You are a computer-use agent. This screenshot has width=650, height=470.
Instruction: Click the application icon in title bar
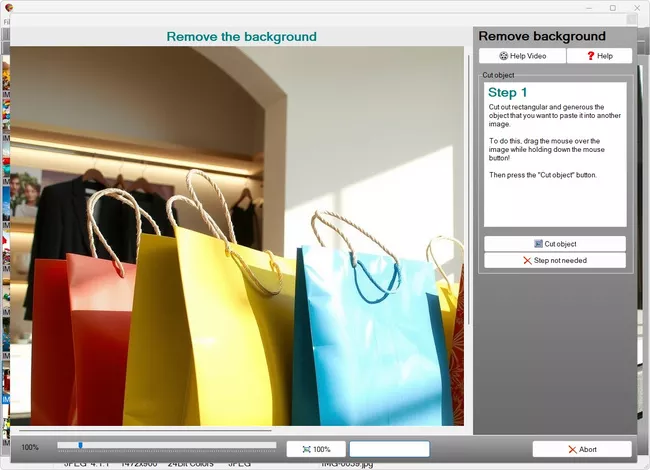9,7
